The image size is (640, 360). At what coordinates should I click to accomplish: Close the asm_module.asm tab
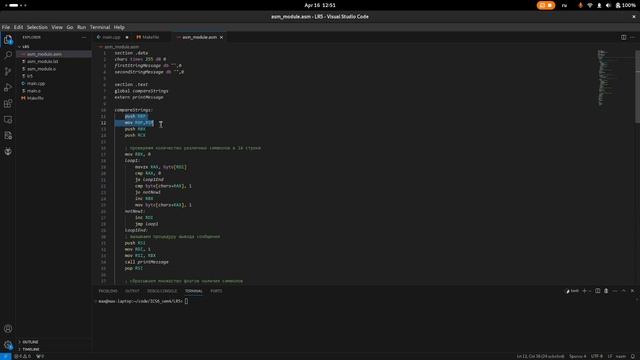(222, 37)
